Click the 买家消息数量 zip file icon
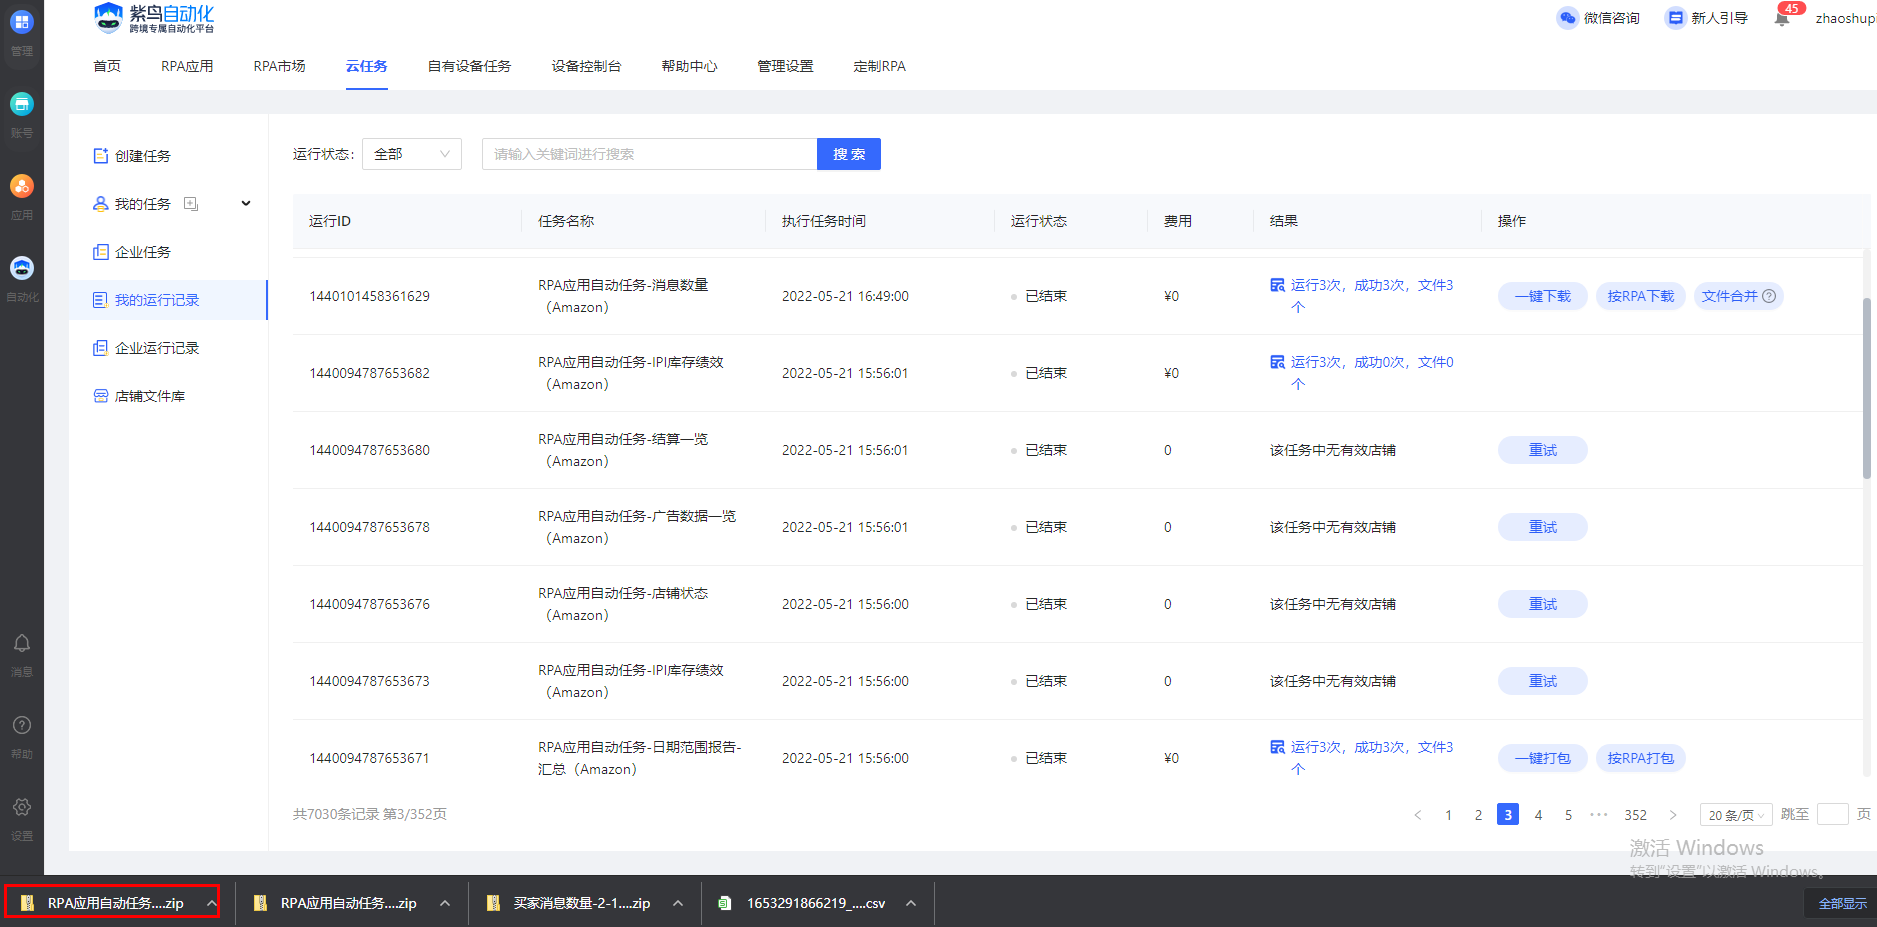This screenshot has height=927, width=1877. pos(493,903)
